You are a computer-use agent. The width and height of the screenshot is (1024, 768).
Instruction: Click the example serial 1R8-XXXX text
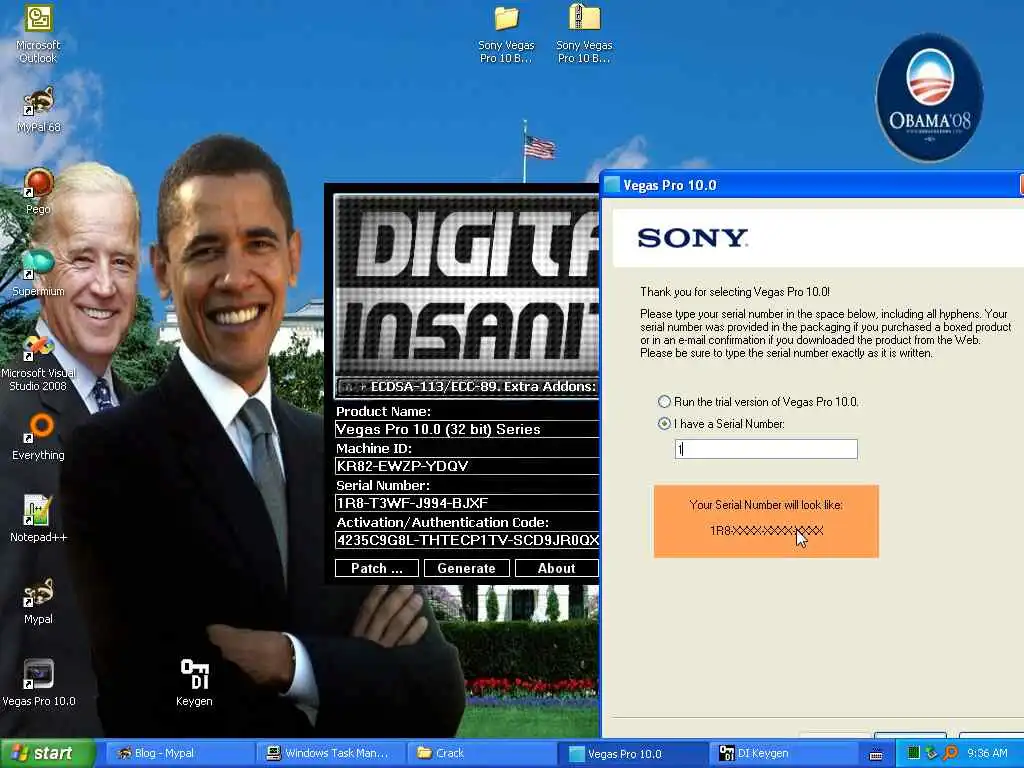coord(766,530)
